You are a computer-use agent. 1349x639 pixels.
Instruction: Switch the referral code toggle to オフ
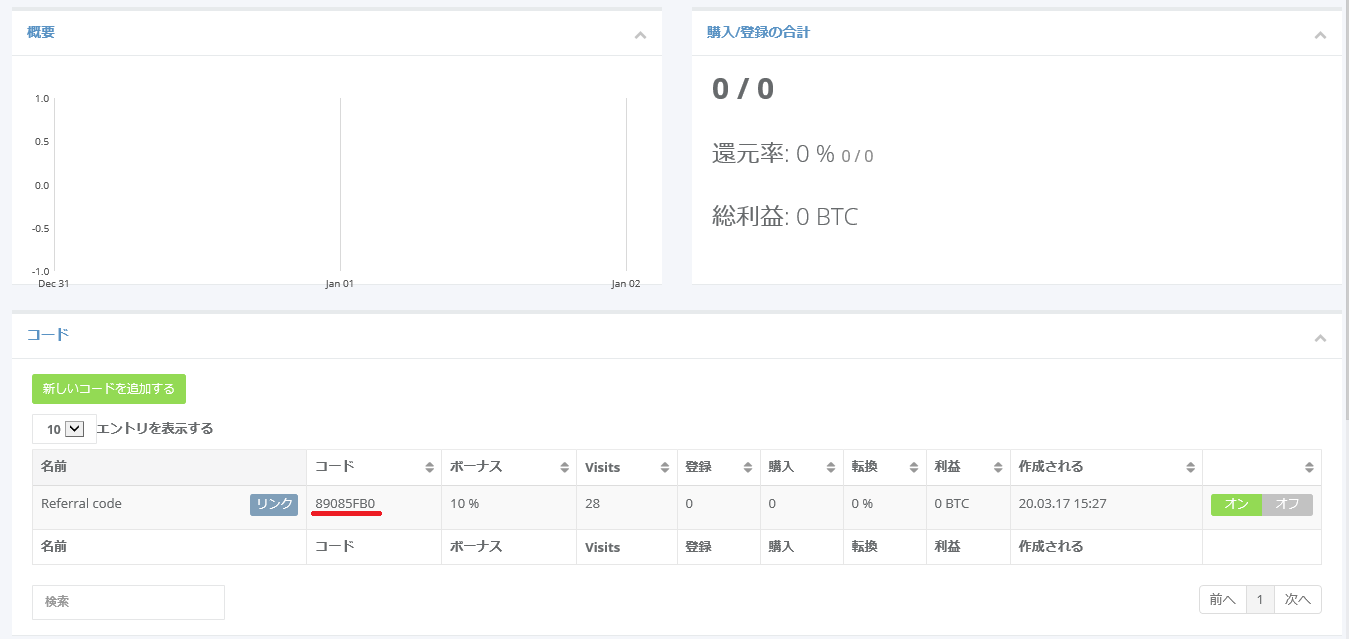coord(1287,504)
